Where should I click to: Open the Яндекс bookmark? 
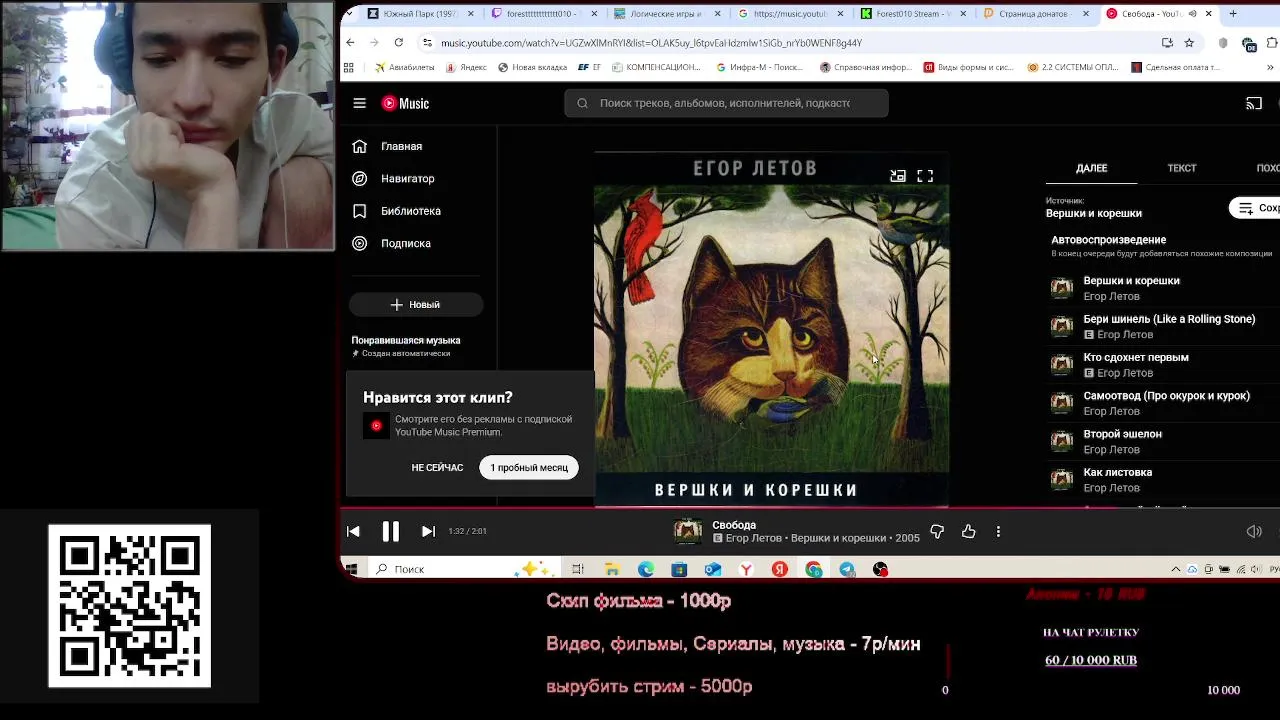(x=466, y=68)
